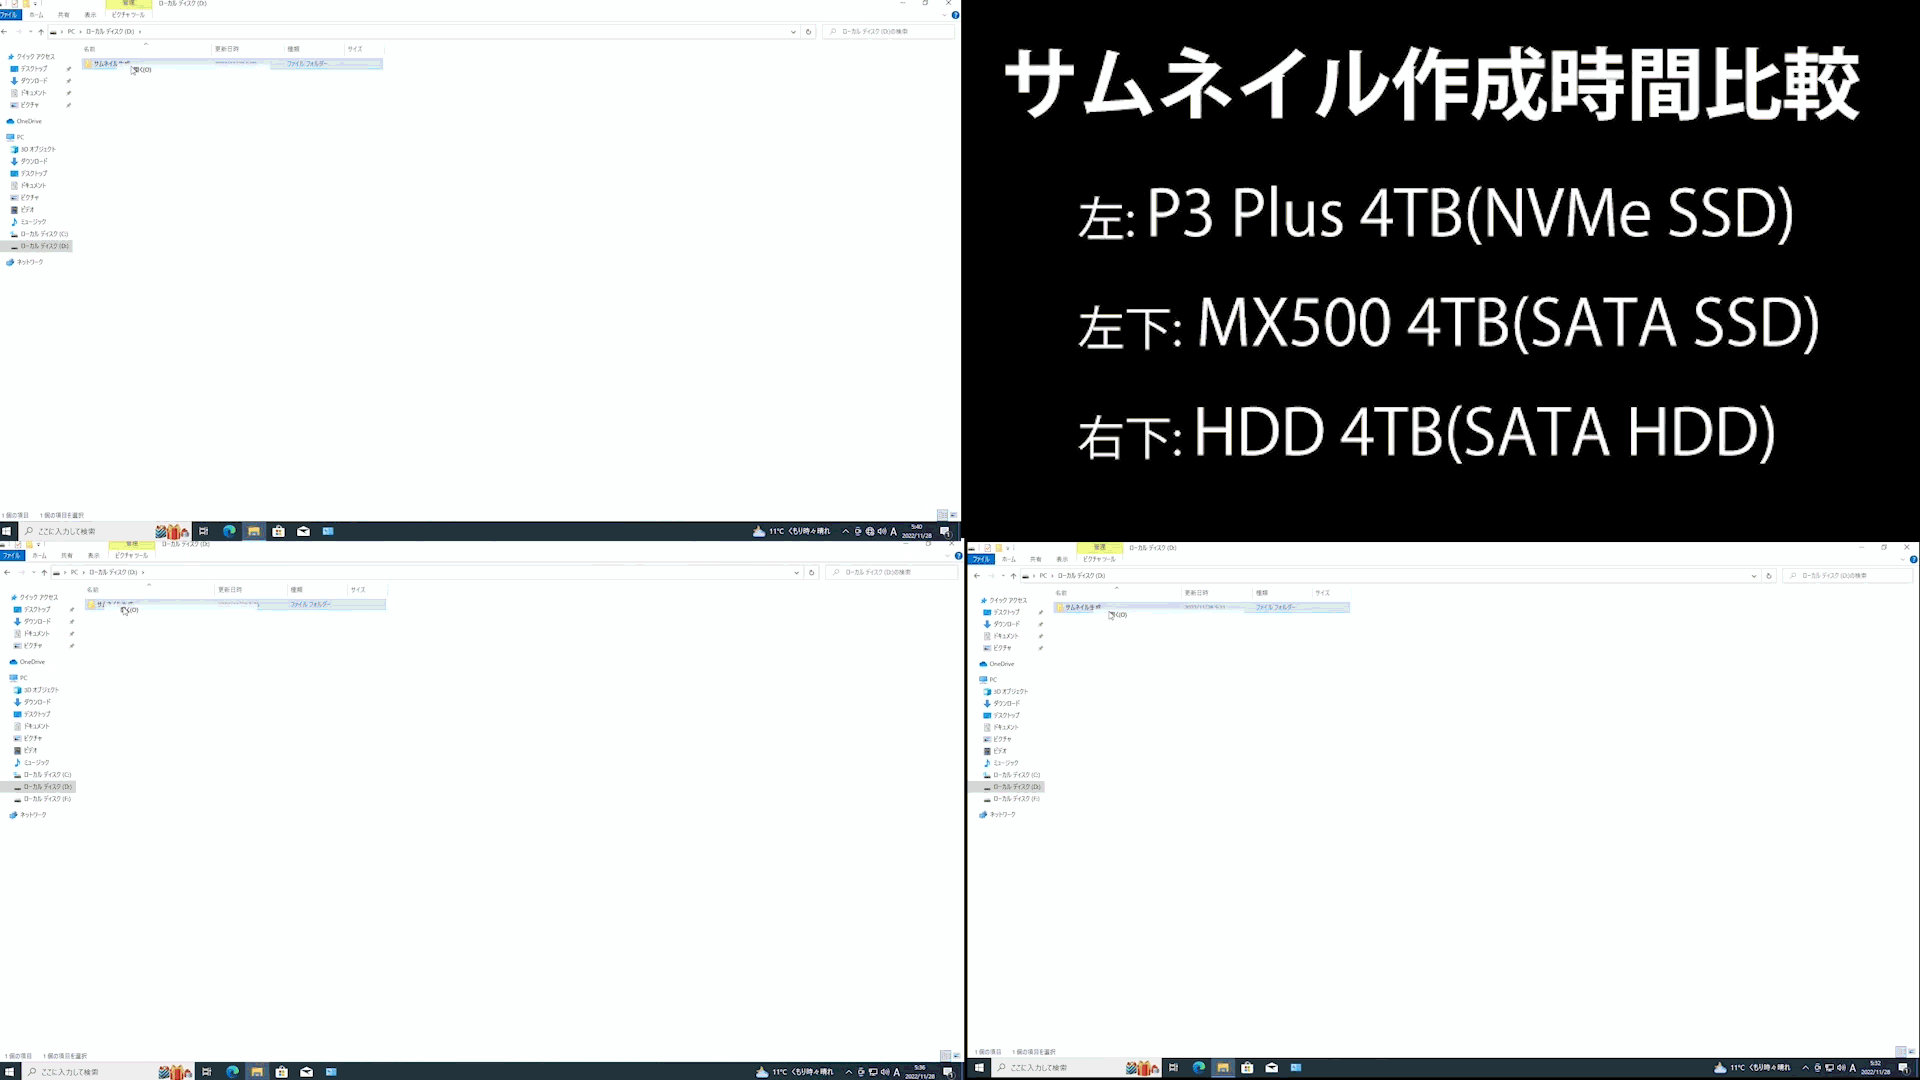Image resolution: width=1920 pixels, height=1080 pixels.
Task: Show hidden tray icons on bottom-right taskbar
Action: pyautogui.click(x=1805, y=1068)
